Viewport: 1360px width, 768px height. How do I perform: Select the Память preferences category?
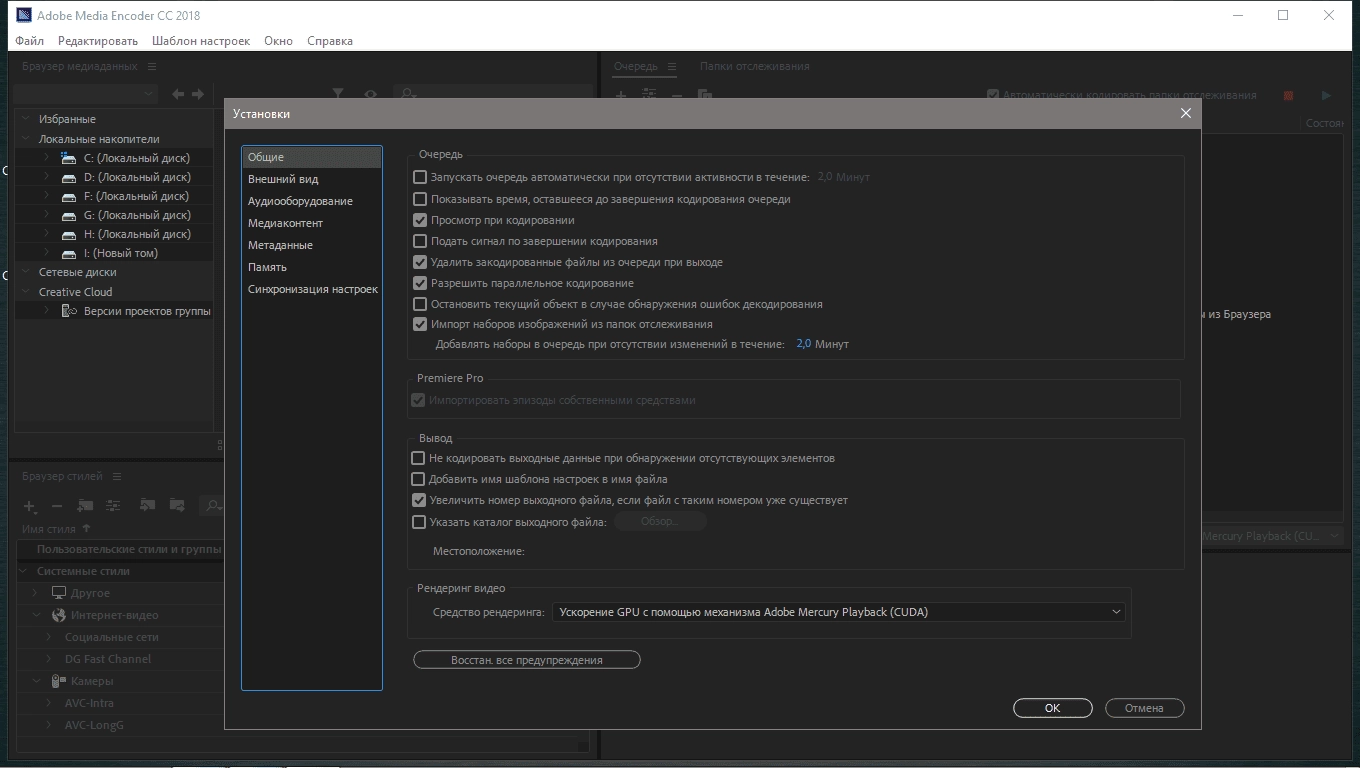[267, 267]
